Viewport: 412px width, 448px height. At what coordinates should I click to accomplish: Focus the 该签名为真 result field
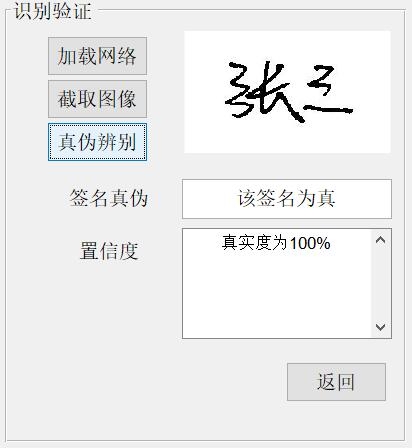[287, 199]
